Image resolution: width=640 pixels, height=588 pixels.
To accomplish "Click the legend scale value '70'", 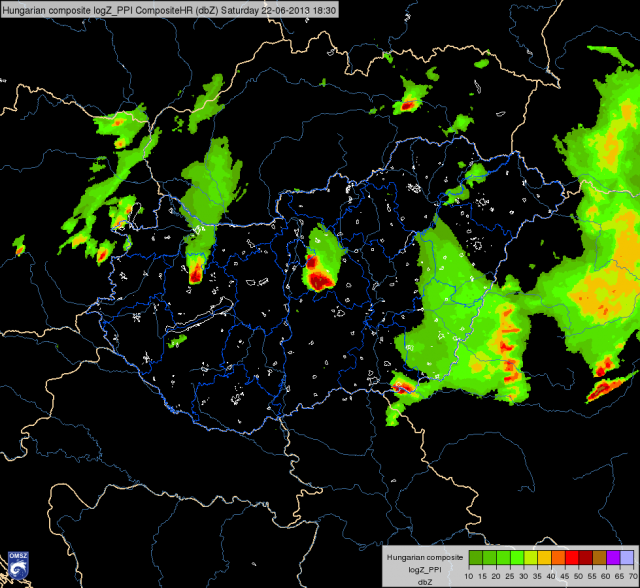I will click(633, 576).
